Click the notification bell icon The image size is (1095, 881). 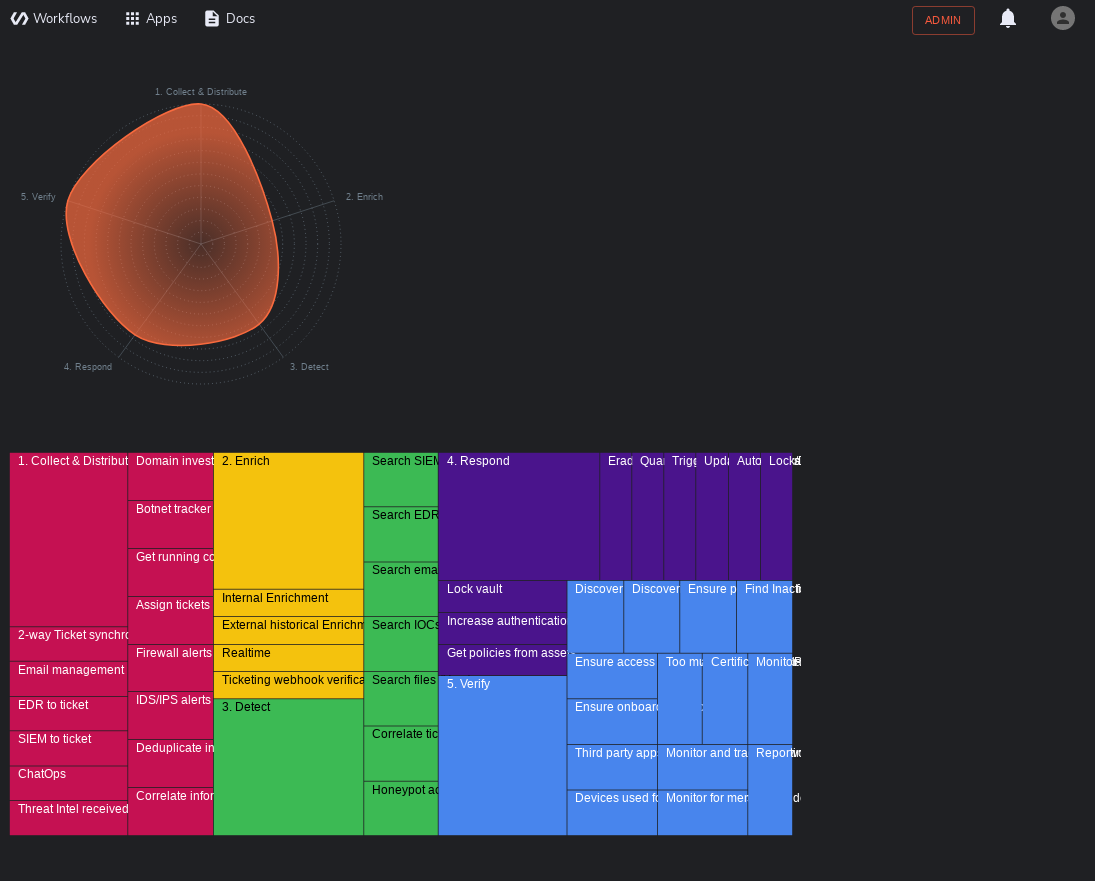pos(1008,18)
